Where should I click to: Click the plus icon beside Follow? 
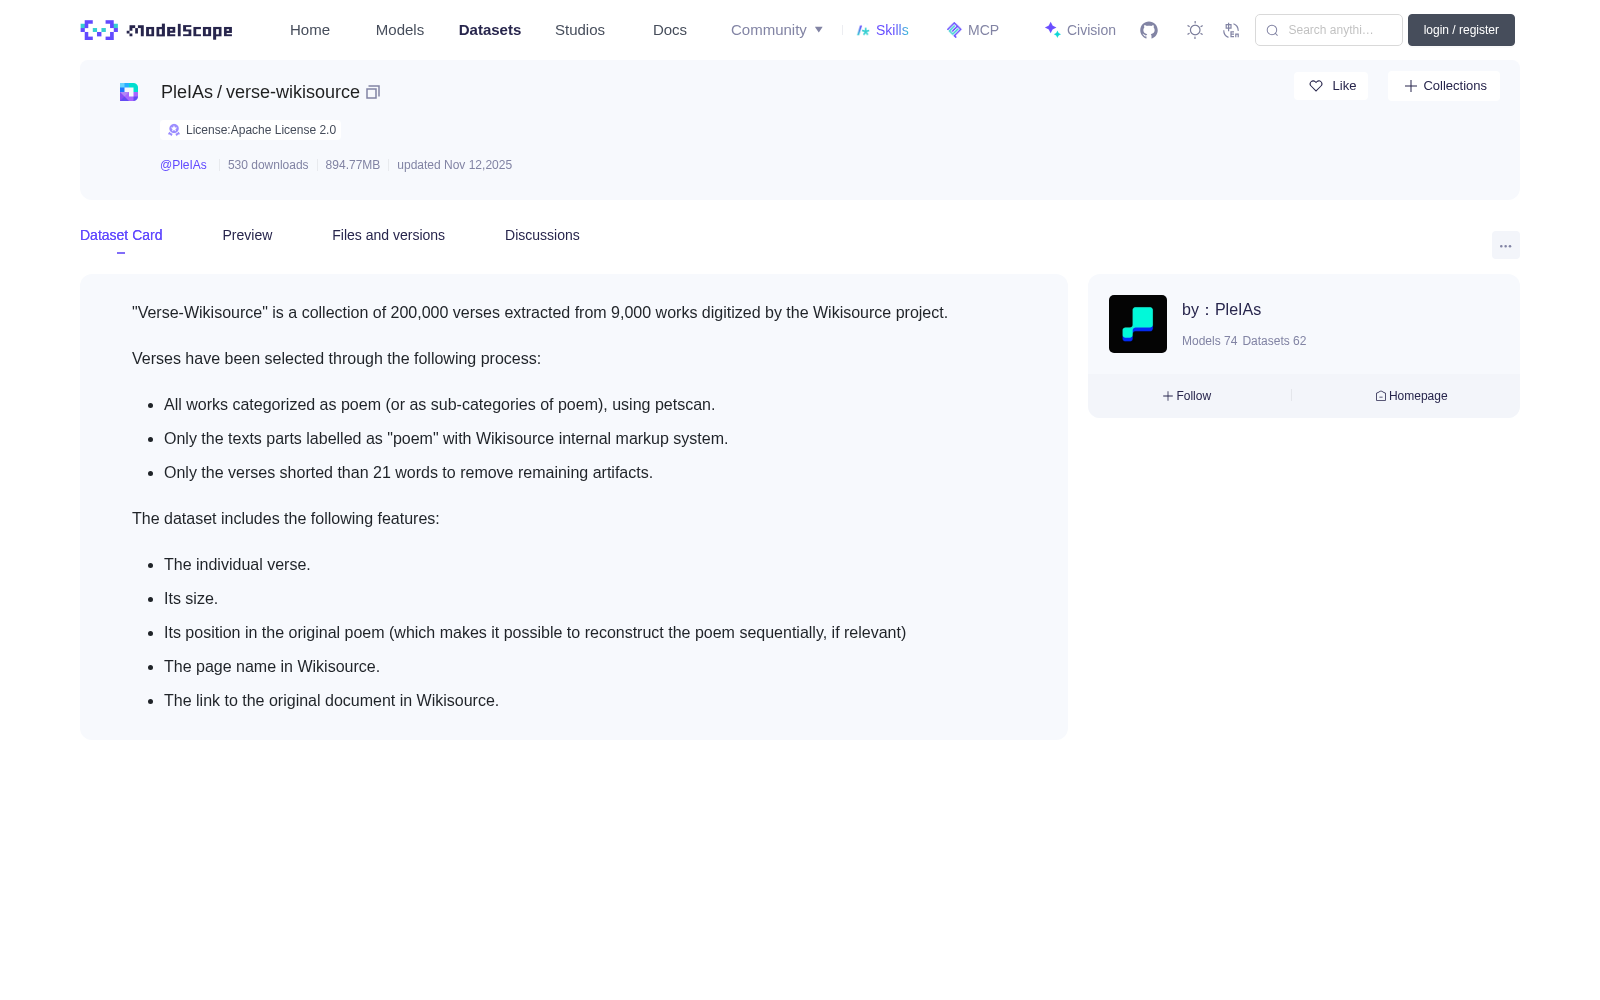pos(1167,396)
